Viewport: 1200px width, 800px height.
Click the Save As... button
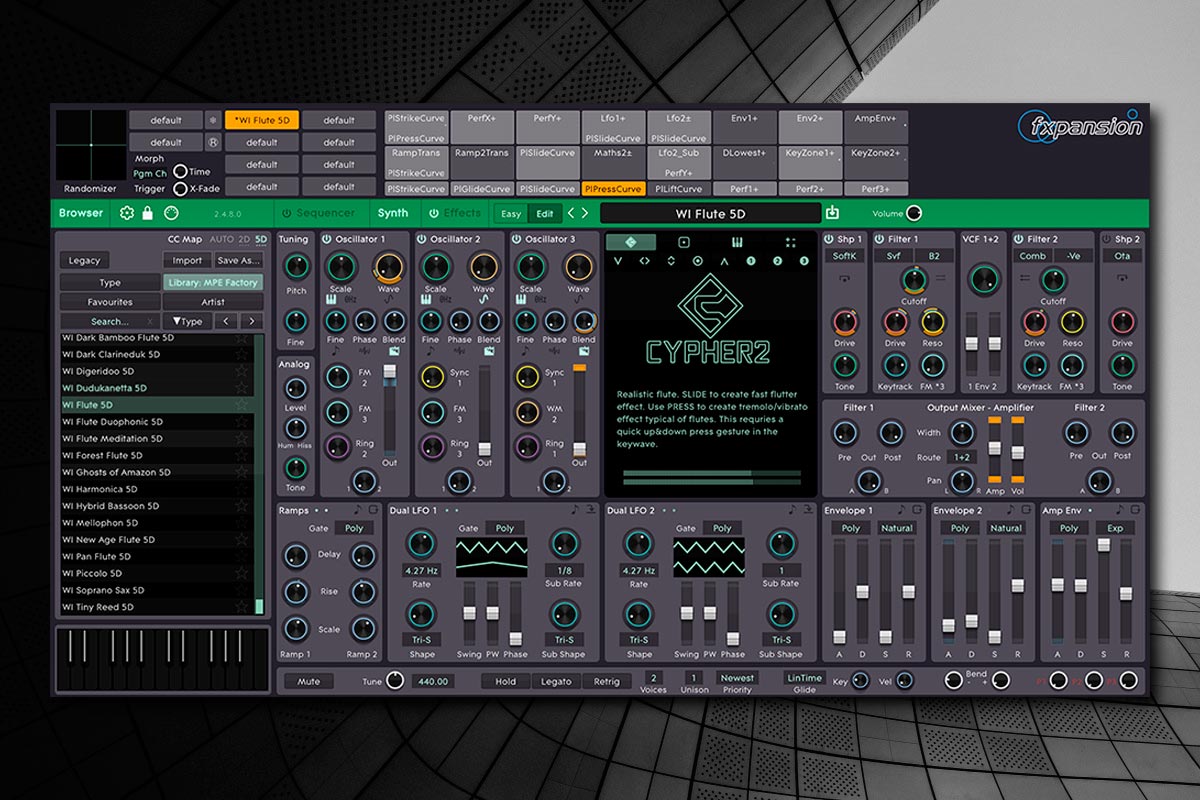click(x=240, y=261)
